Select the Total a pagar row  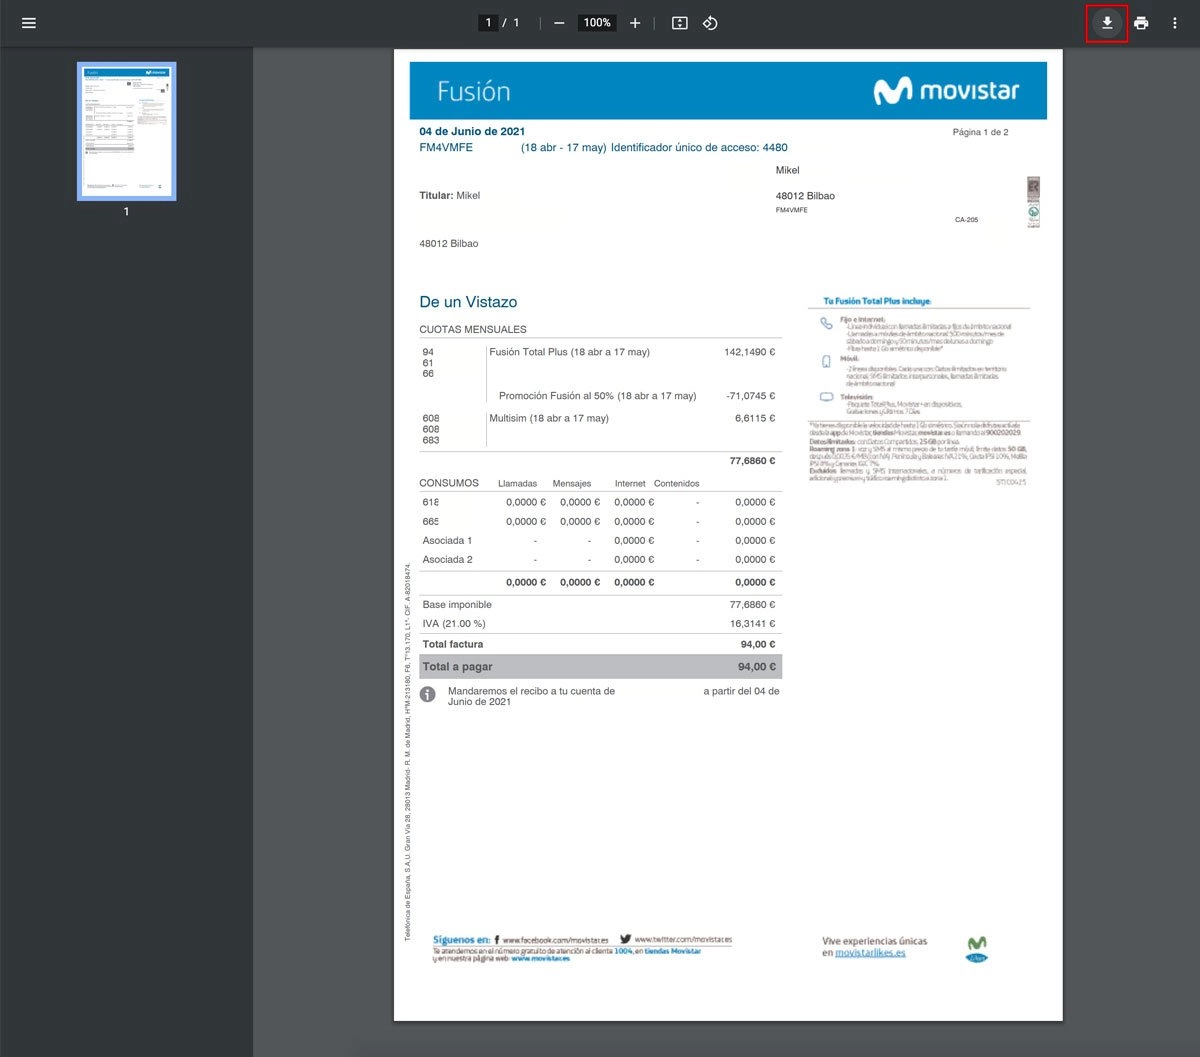pos(600,667)
